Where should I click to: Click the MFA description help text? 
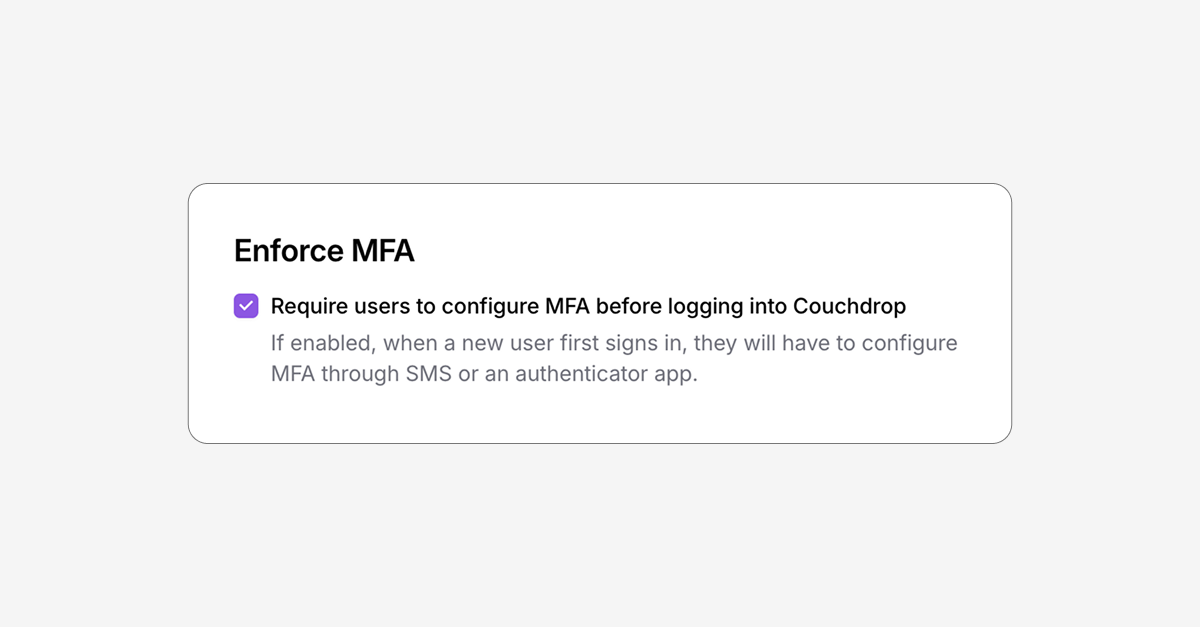pyautogui.click(x=613, y=358)
